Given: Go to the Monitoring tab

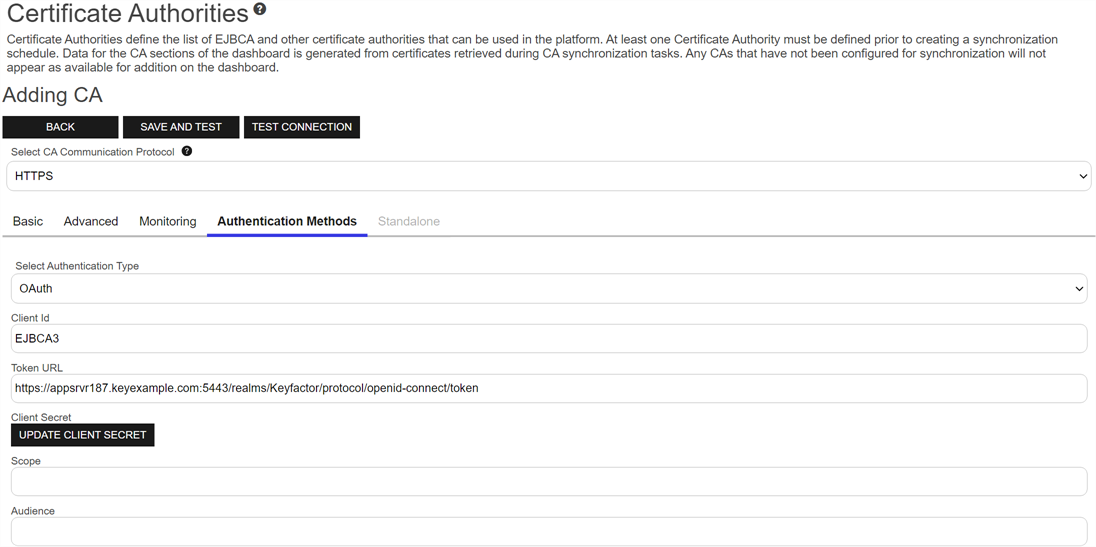Looking at the screenshot, I should tap(167, 221).
